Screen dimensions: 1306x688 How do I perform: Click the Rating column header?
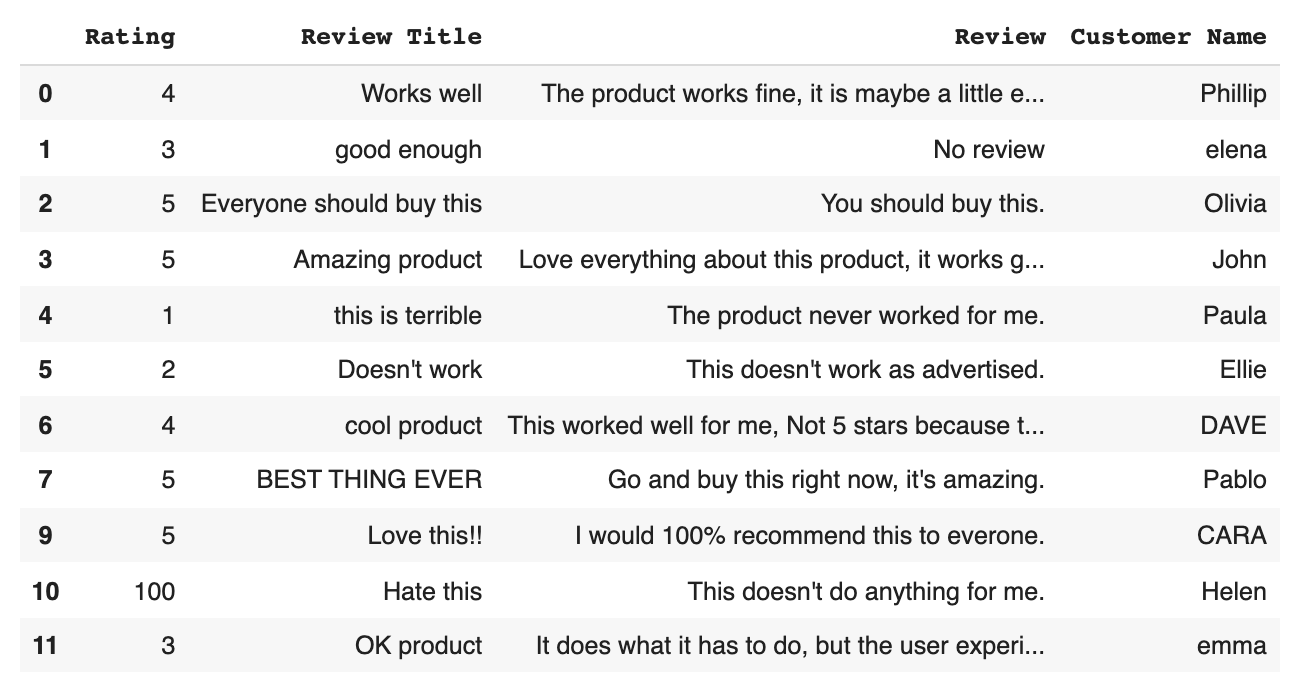129,37
